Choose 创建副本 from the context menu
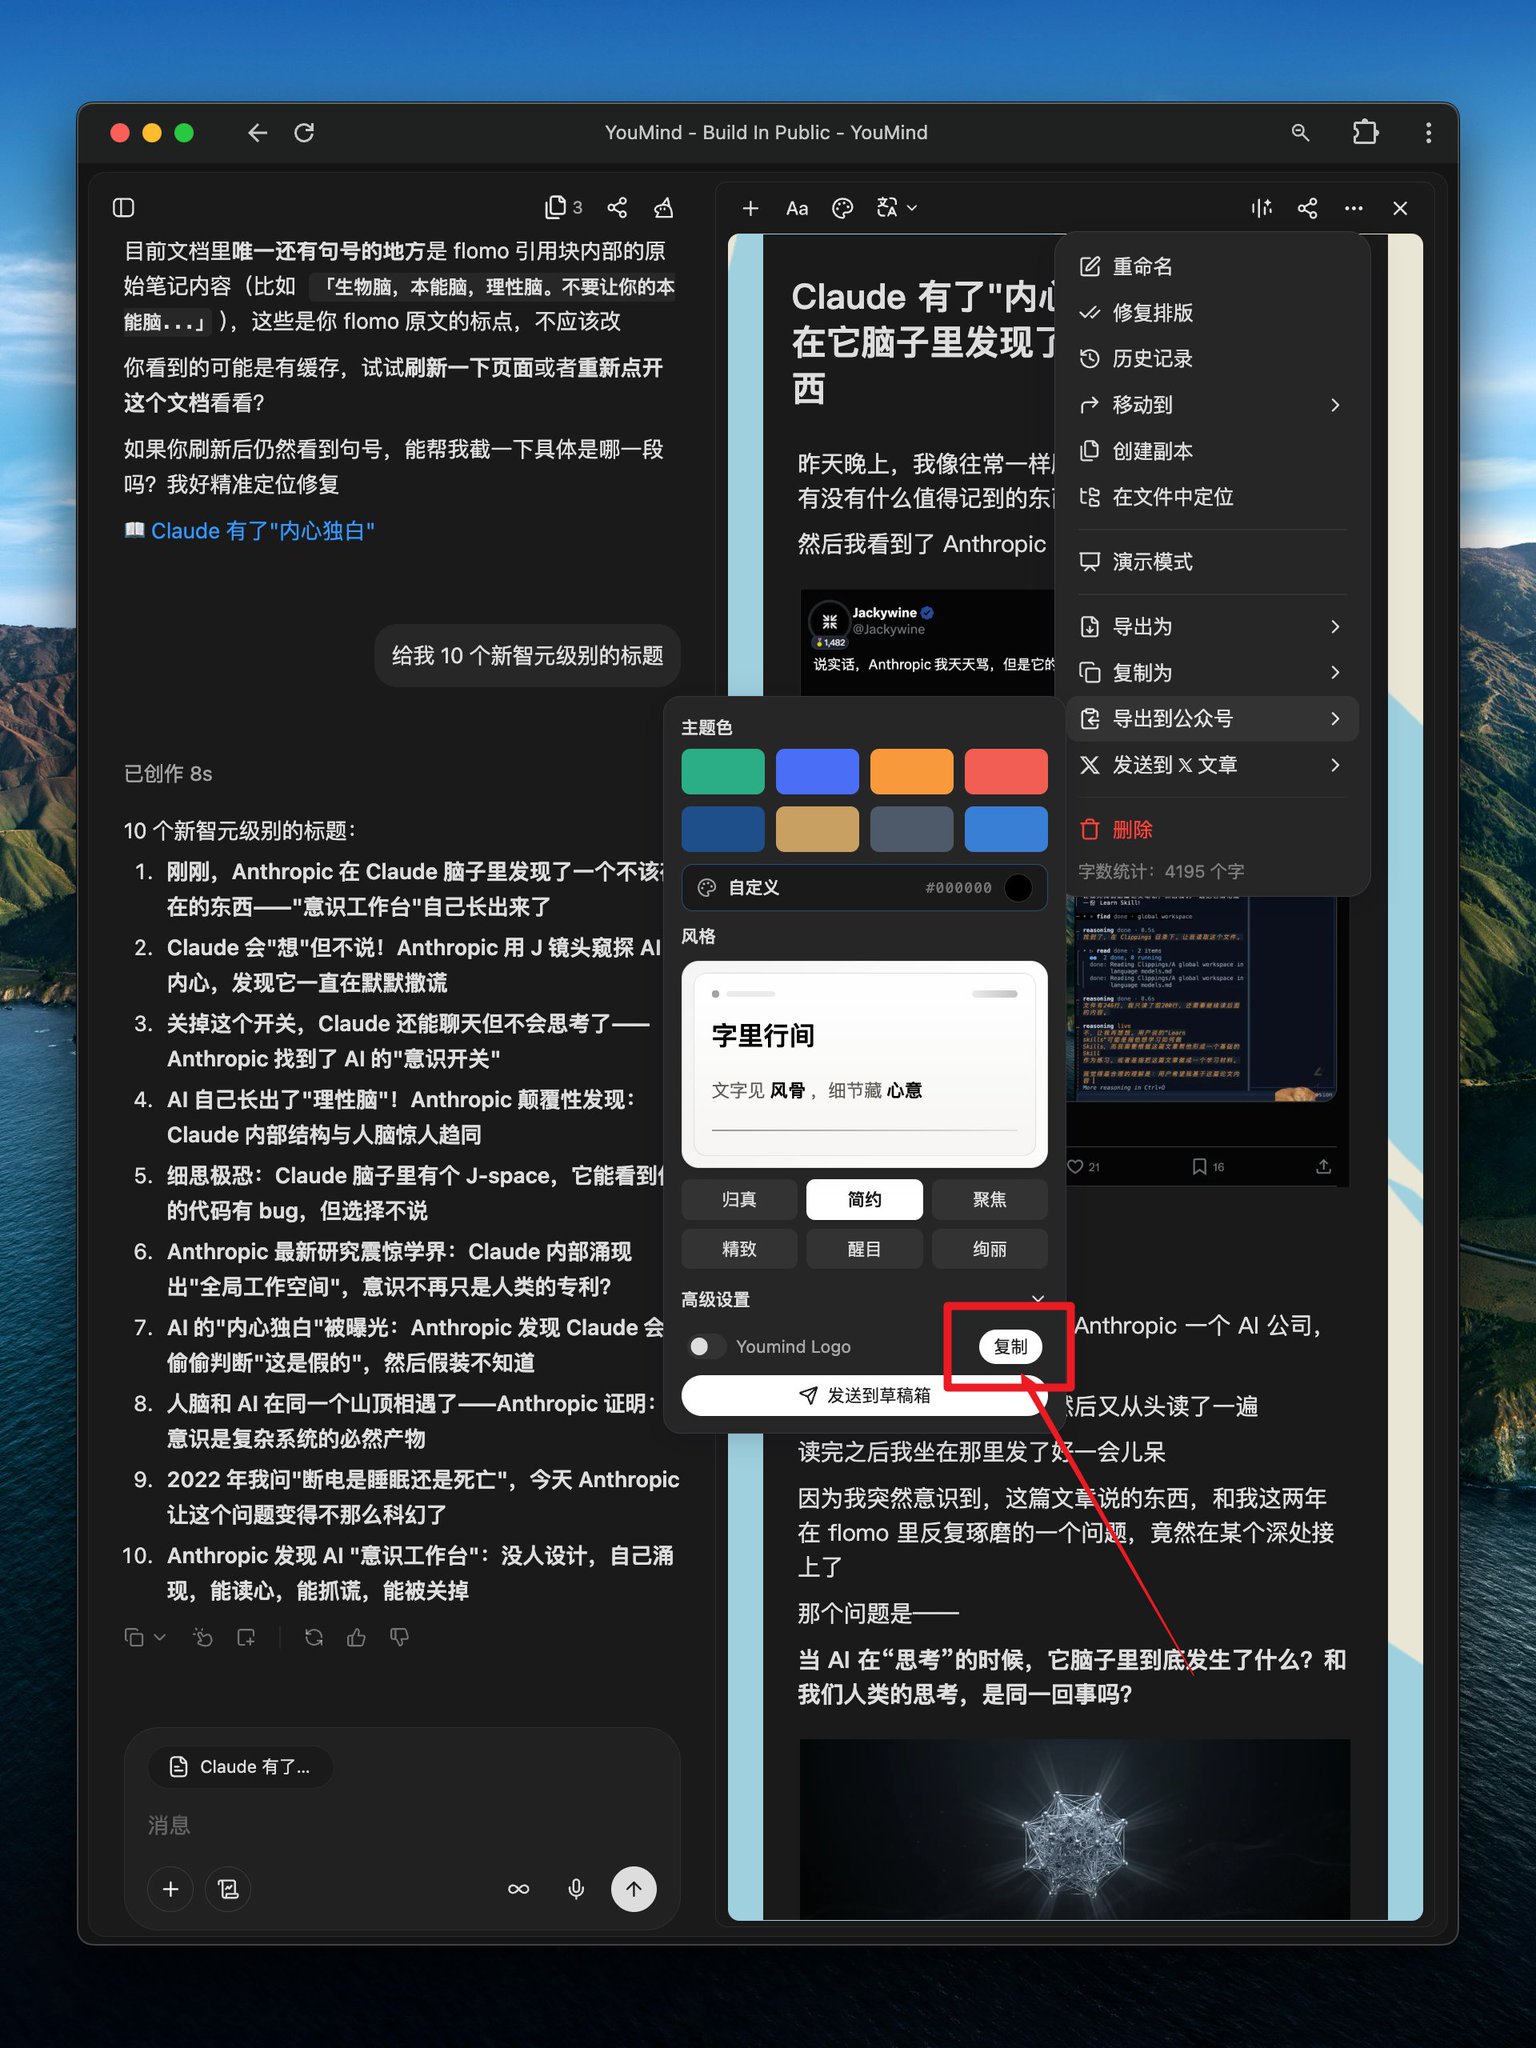 point(1212,451)
